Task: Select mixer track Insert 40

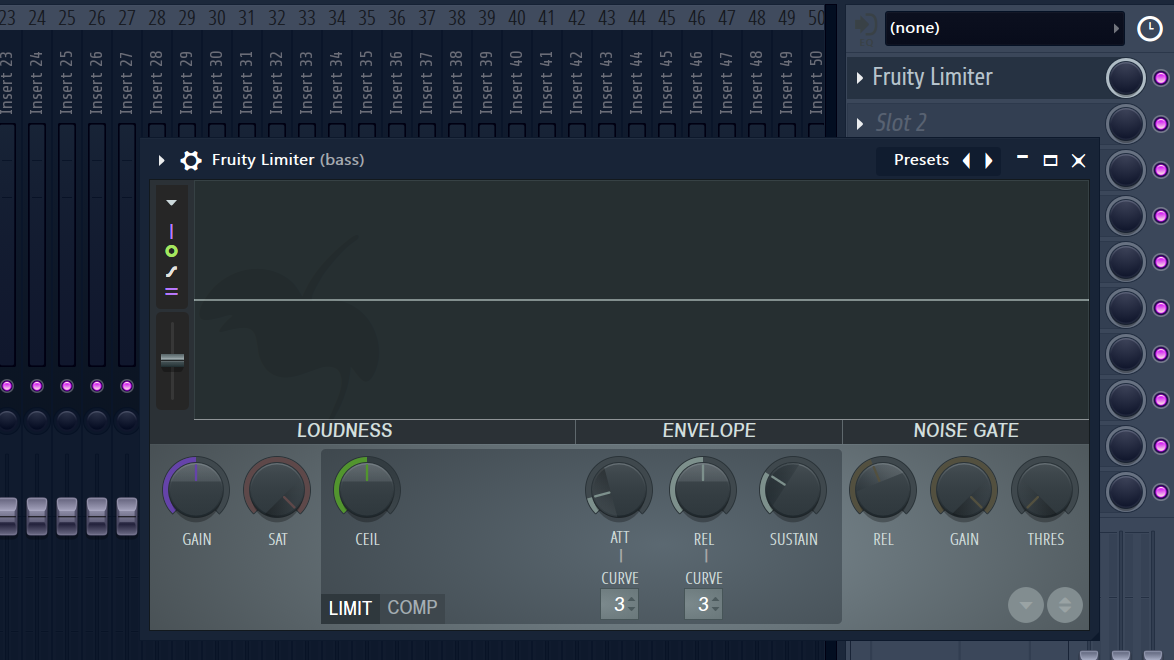Action: 516,82
